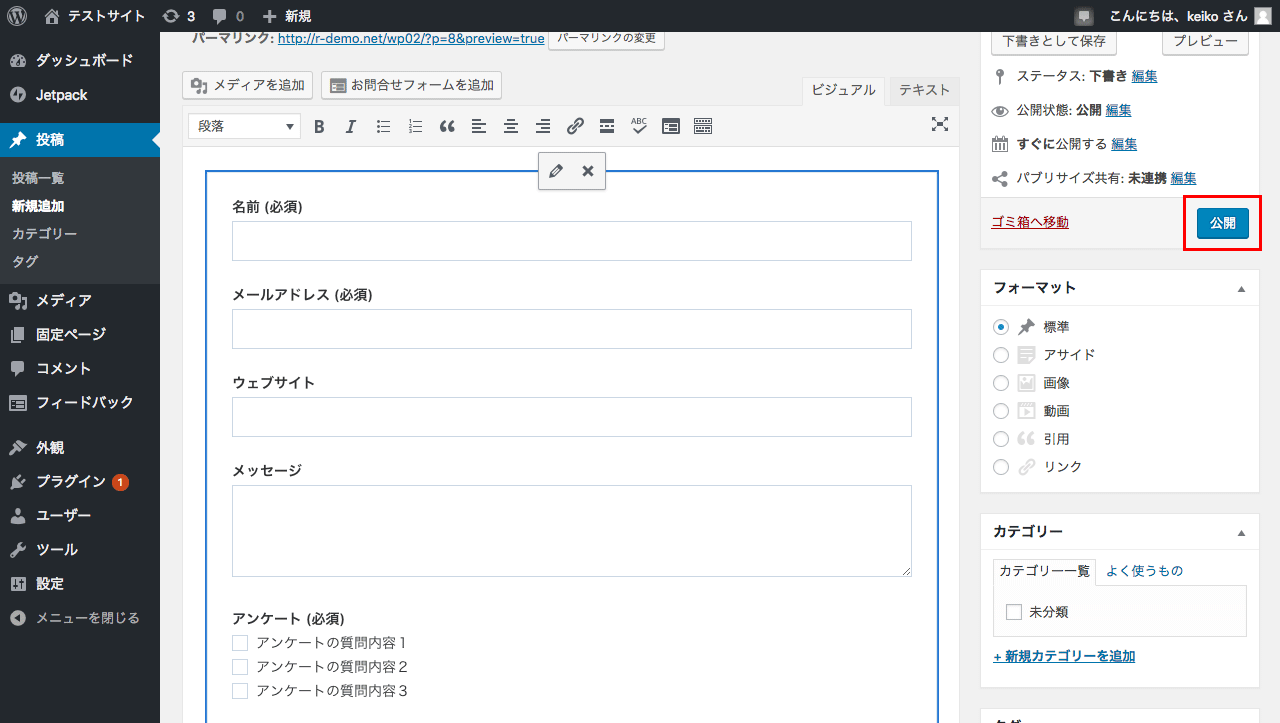Switch to よく使うもの tab
The width and height of the screenshot is (1280, 723).
(1145, 571)
